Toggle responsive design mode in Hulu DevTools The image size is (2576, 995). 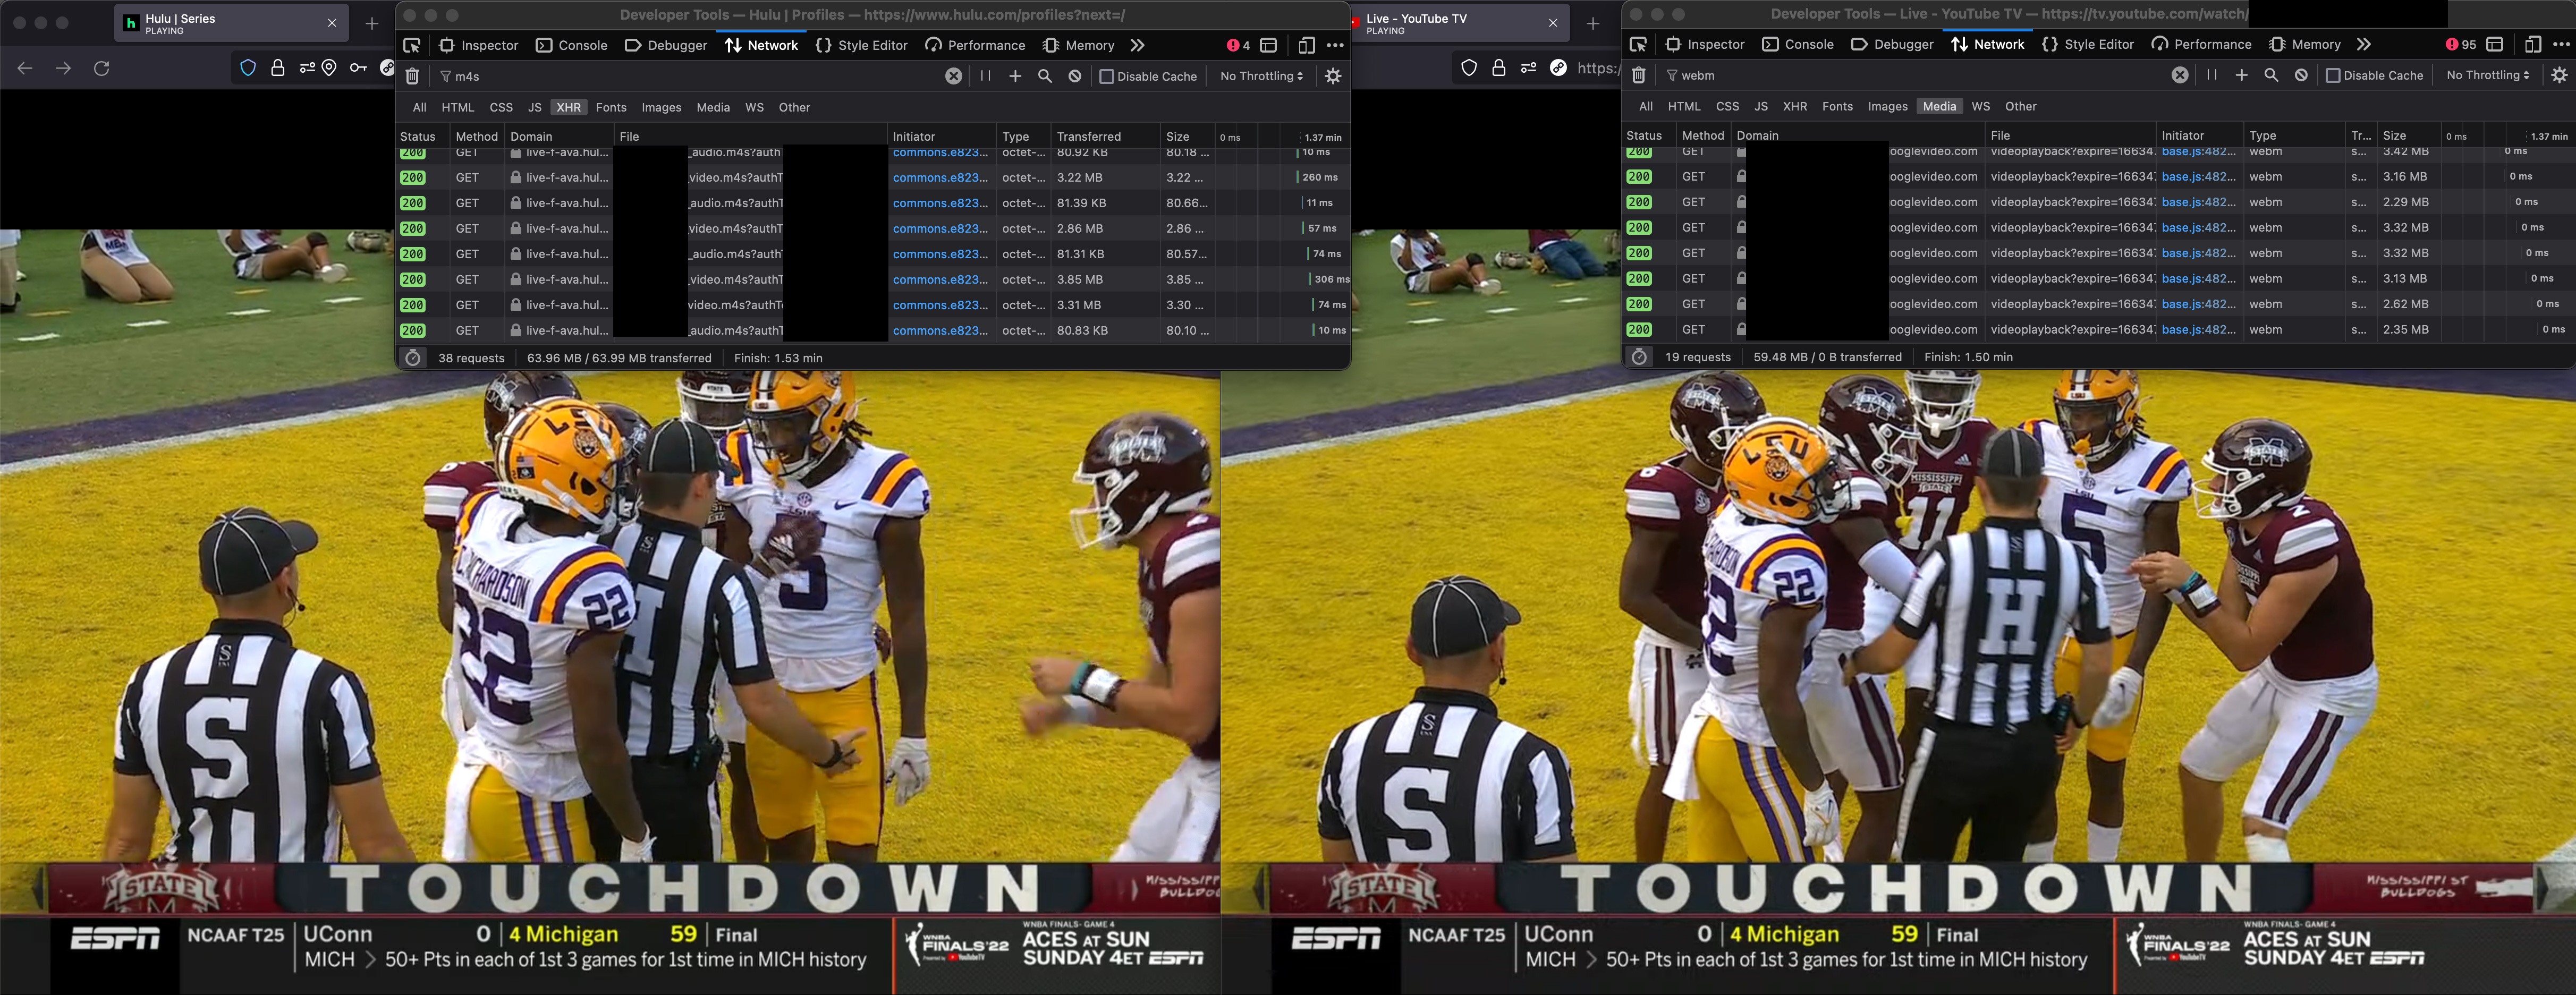1306,45
